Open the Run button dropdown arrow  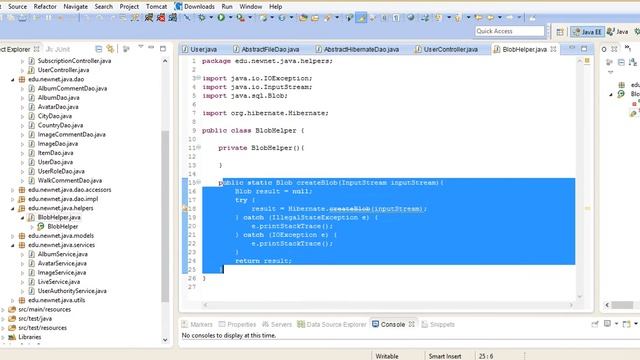pos(230,18)
